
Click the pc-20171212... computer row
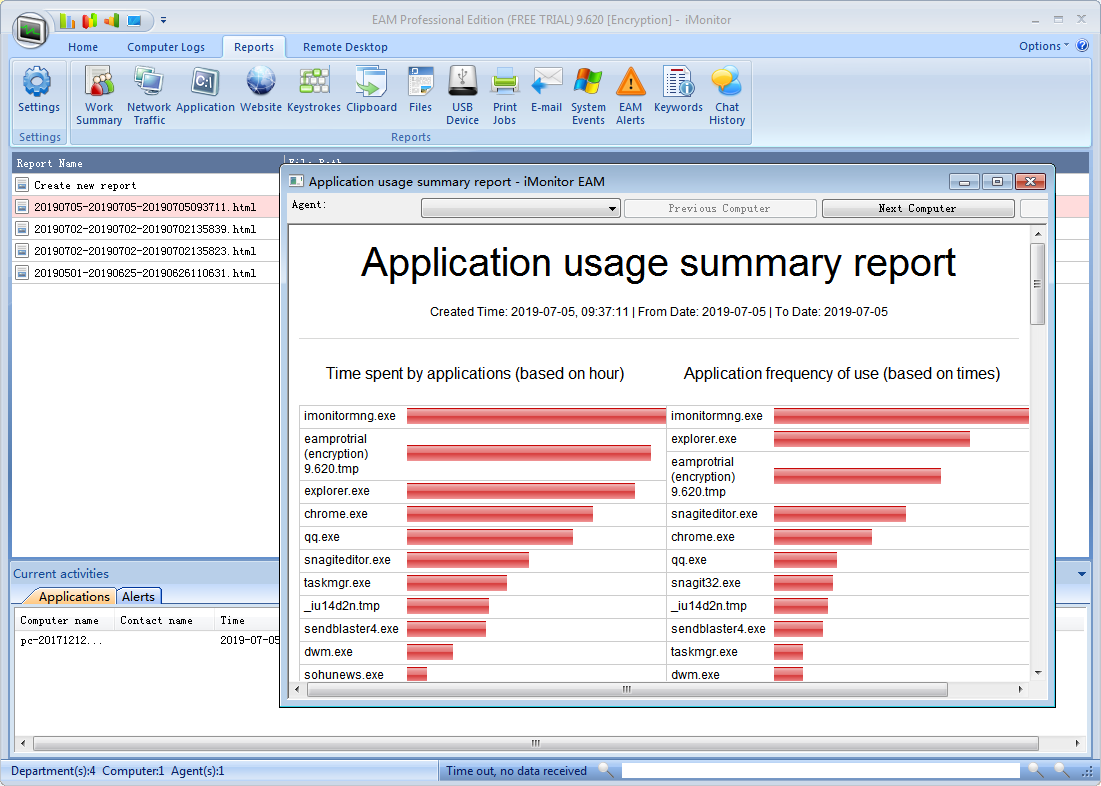147,641
